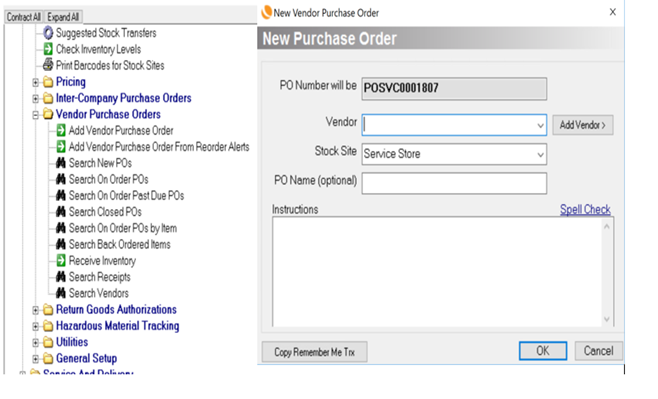Click the binoculars icon next to Search Vendors

61,293
